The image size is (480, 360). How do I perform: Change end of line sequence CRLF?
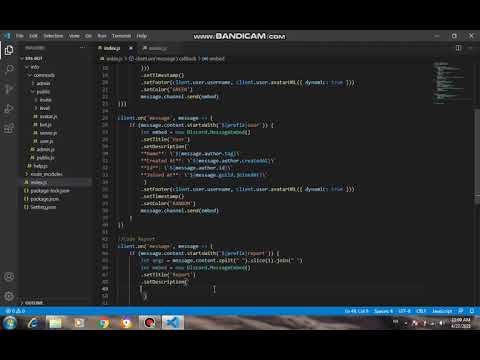(421, 311)
